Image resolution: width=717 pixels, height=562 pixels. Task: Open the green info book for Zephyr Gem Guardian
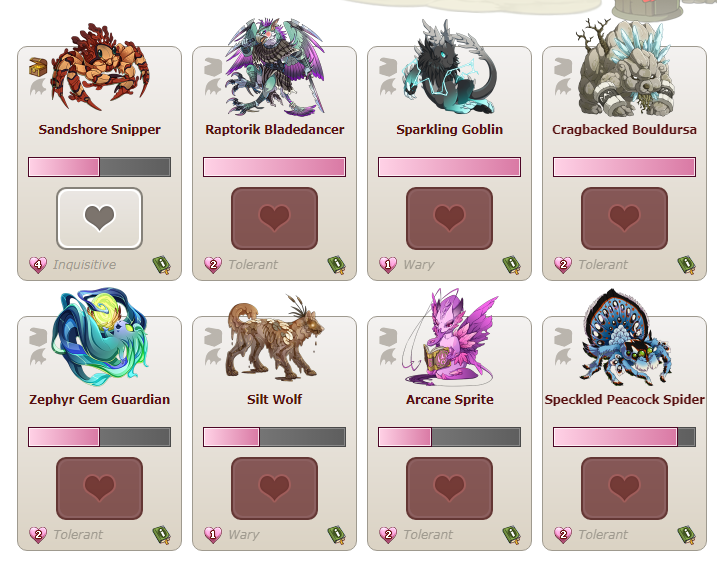click(x=161, y=535)
